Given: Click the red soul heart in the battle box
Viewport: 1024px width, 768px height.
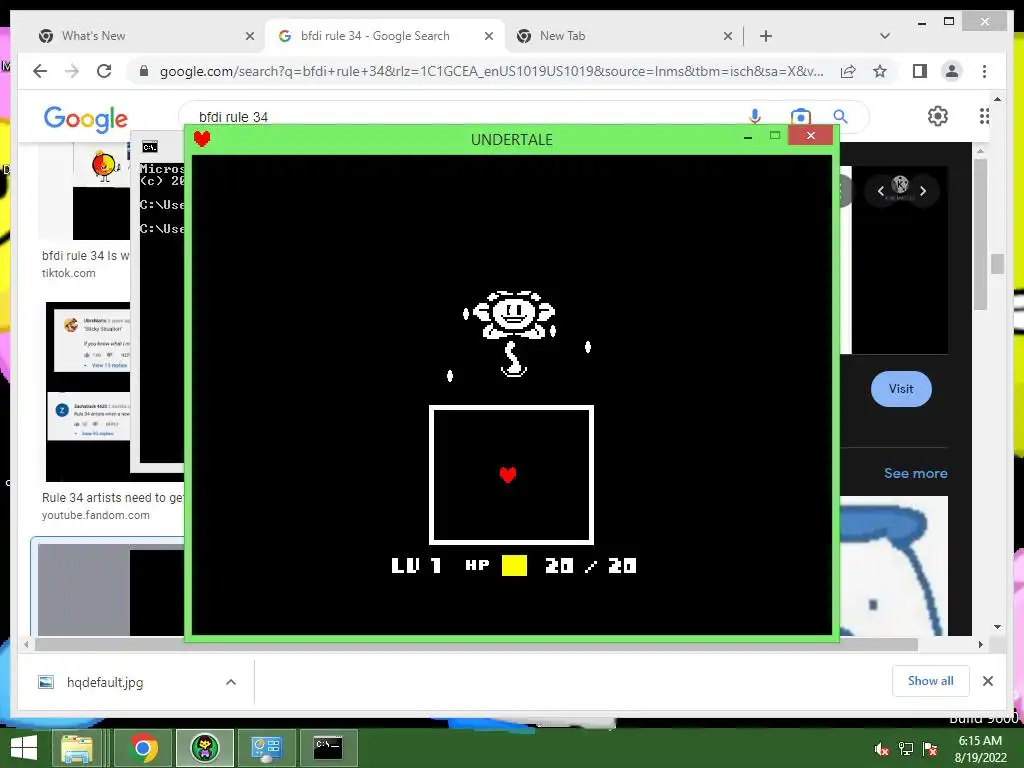Looking at the screenshot, I should click(507, 475).
